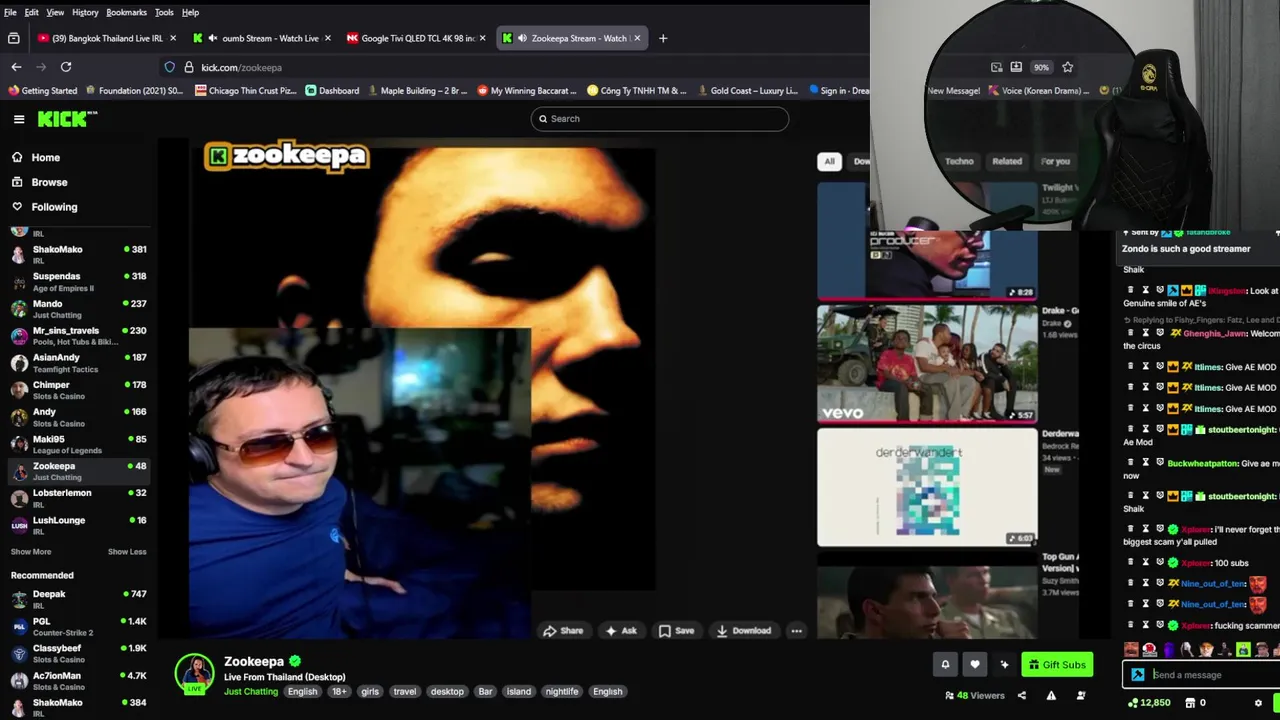Open AsianAndy channel in sidebar
This screenshot has width=1280, height=720.
78,363
